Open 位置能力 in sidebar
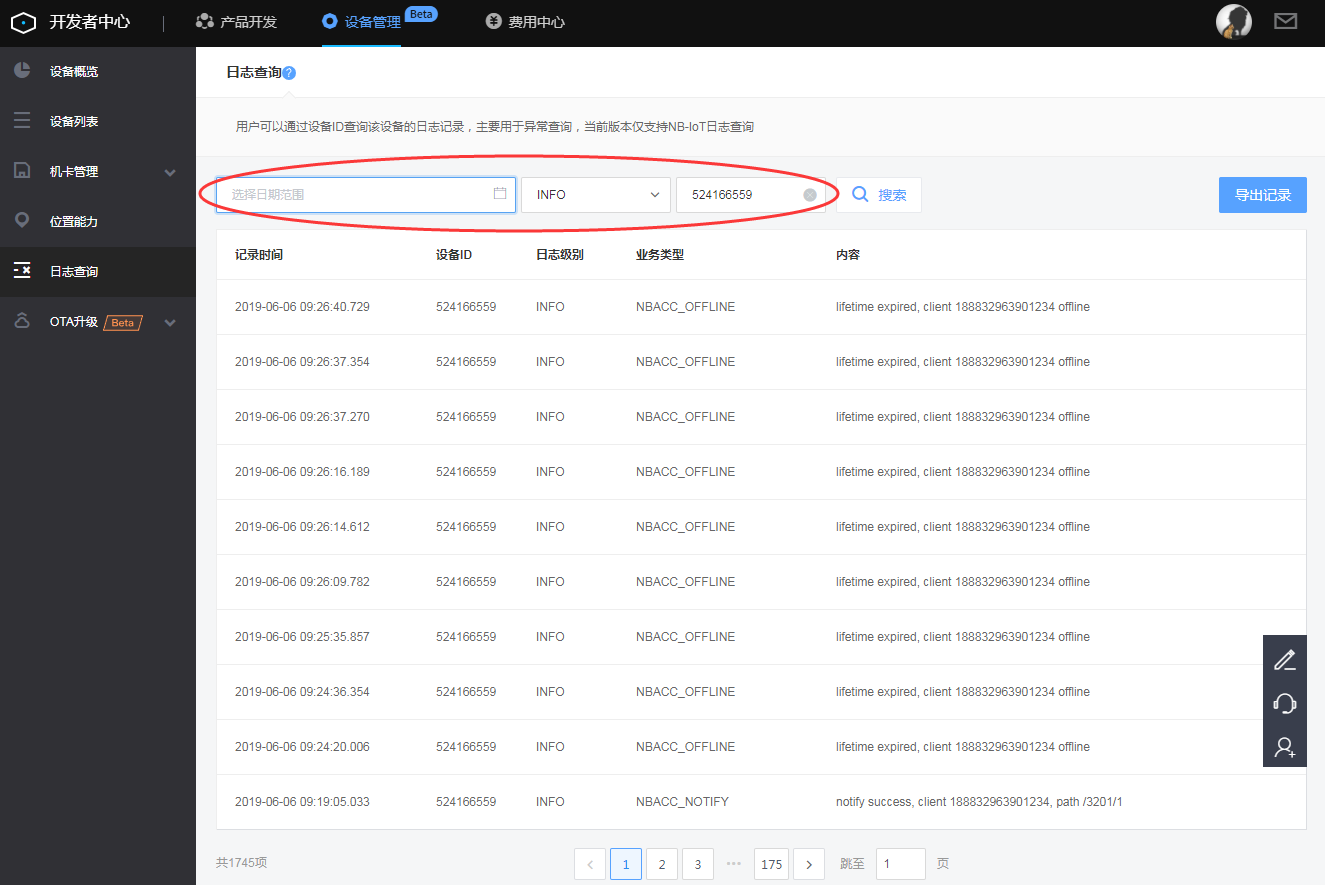Image resolution: width=1325 pixels, height=885 pixels. tap(98, 221)
